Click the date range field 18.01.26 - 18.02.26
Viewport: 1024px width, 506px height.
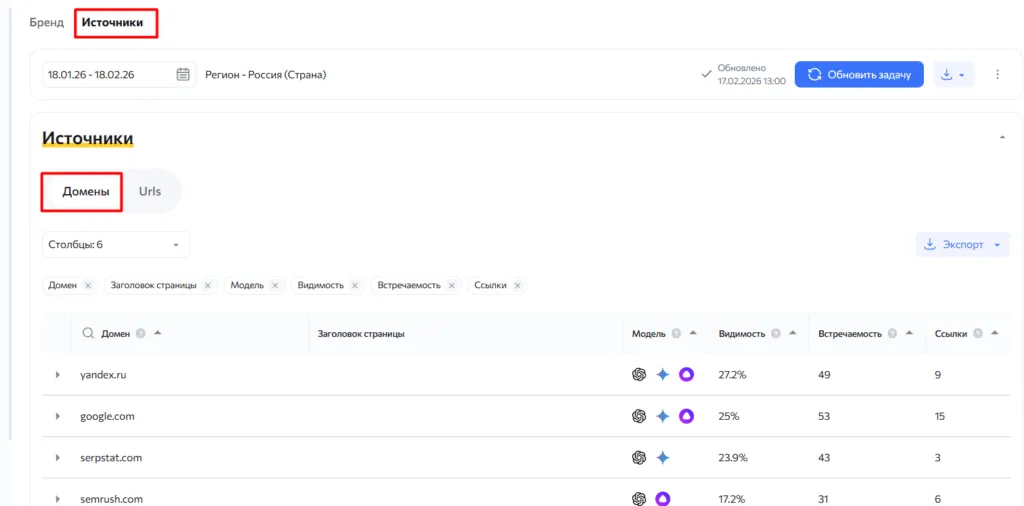(x=119, y=74)
